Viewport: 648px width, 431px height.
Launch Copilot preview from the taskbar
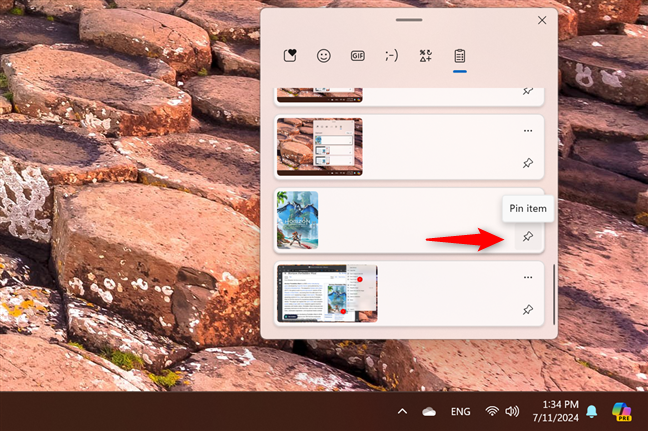click(x=622, y=412)
